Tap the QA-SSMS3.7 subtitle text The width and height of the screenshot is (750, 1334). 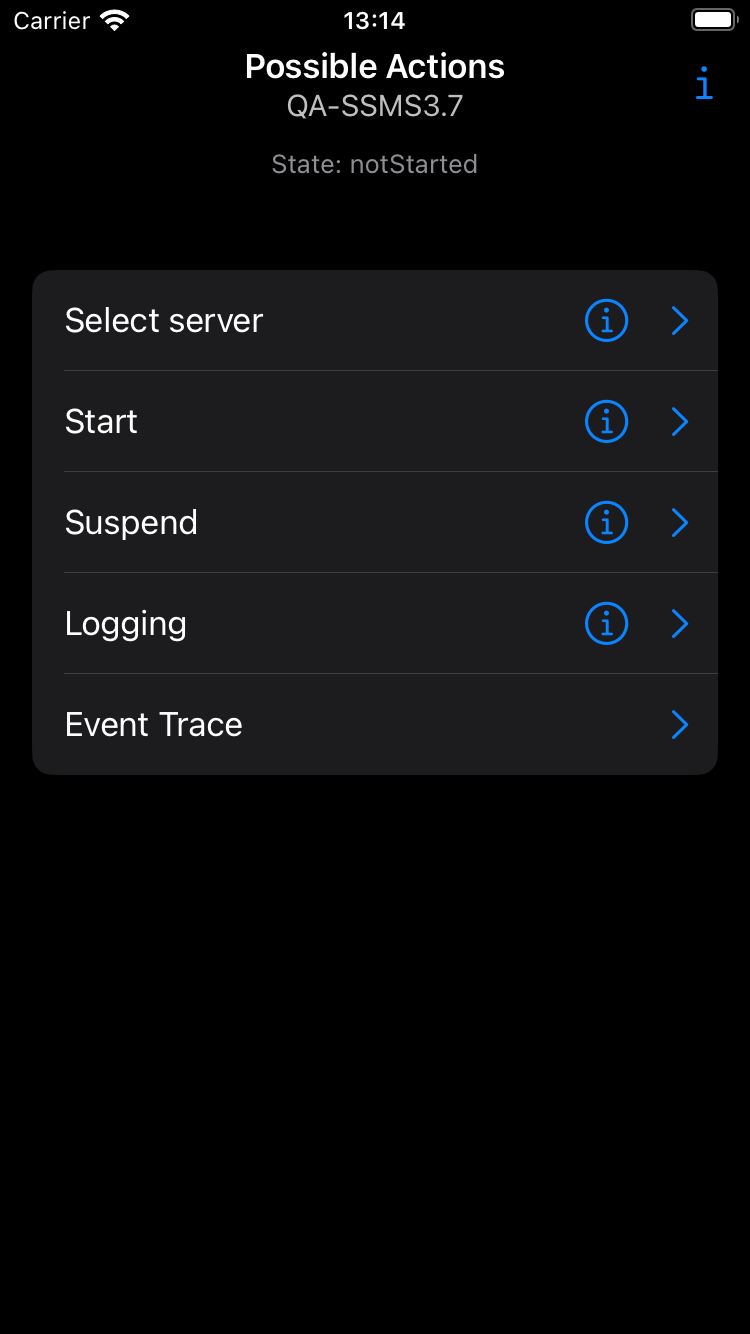point(375,106)
